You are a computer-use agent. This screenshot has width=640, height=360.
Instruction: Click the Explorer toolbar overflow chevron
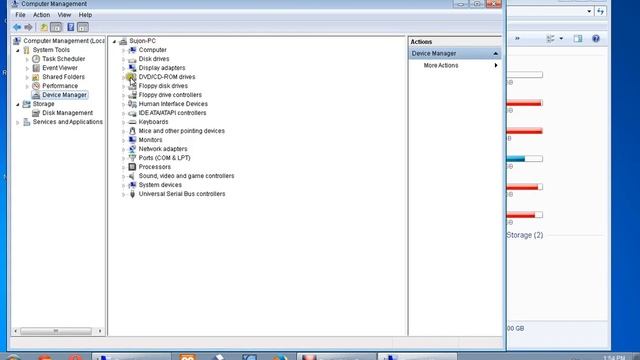pos(517,38)
